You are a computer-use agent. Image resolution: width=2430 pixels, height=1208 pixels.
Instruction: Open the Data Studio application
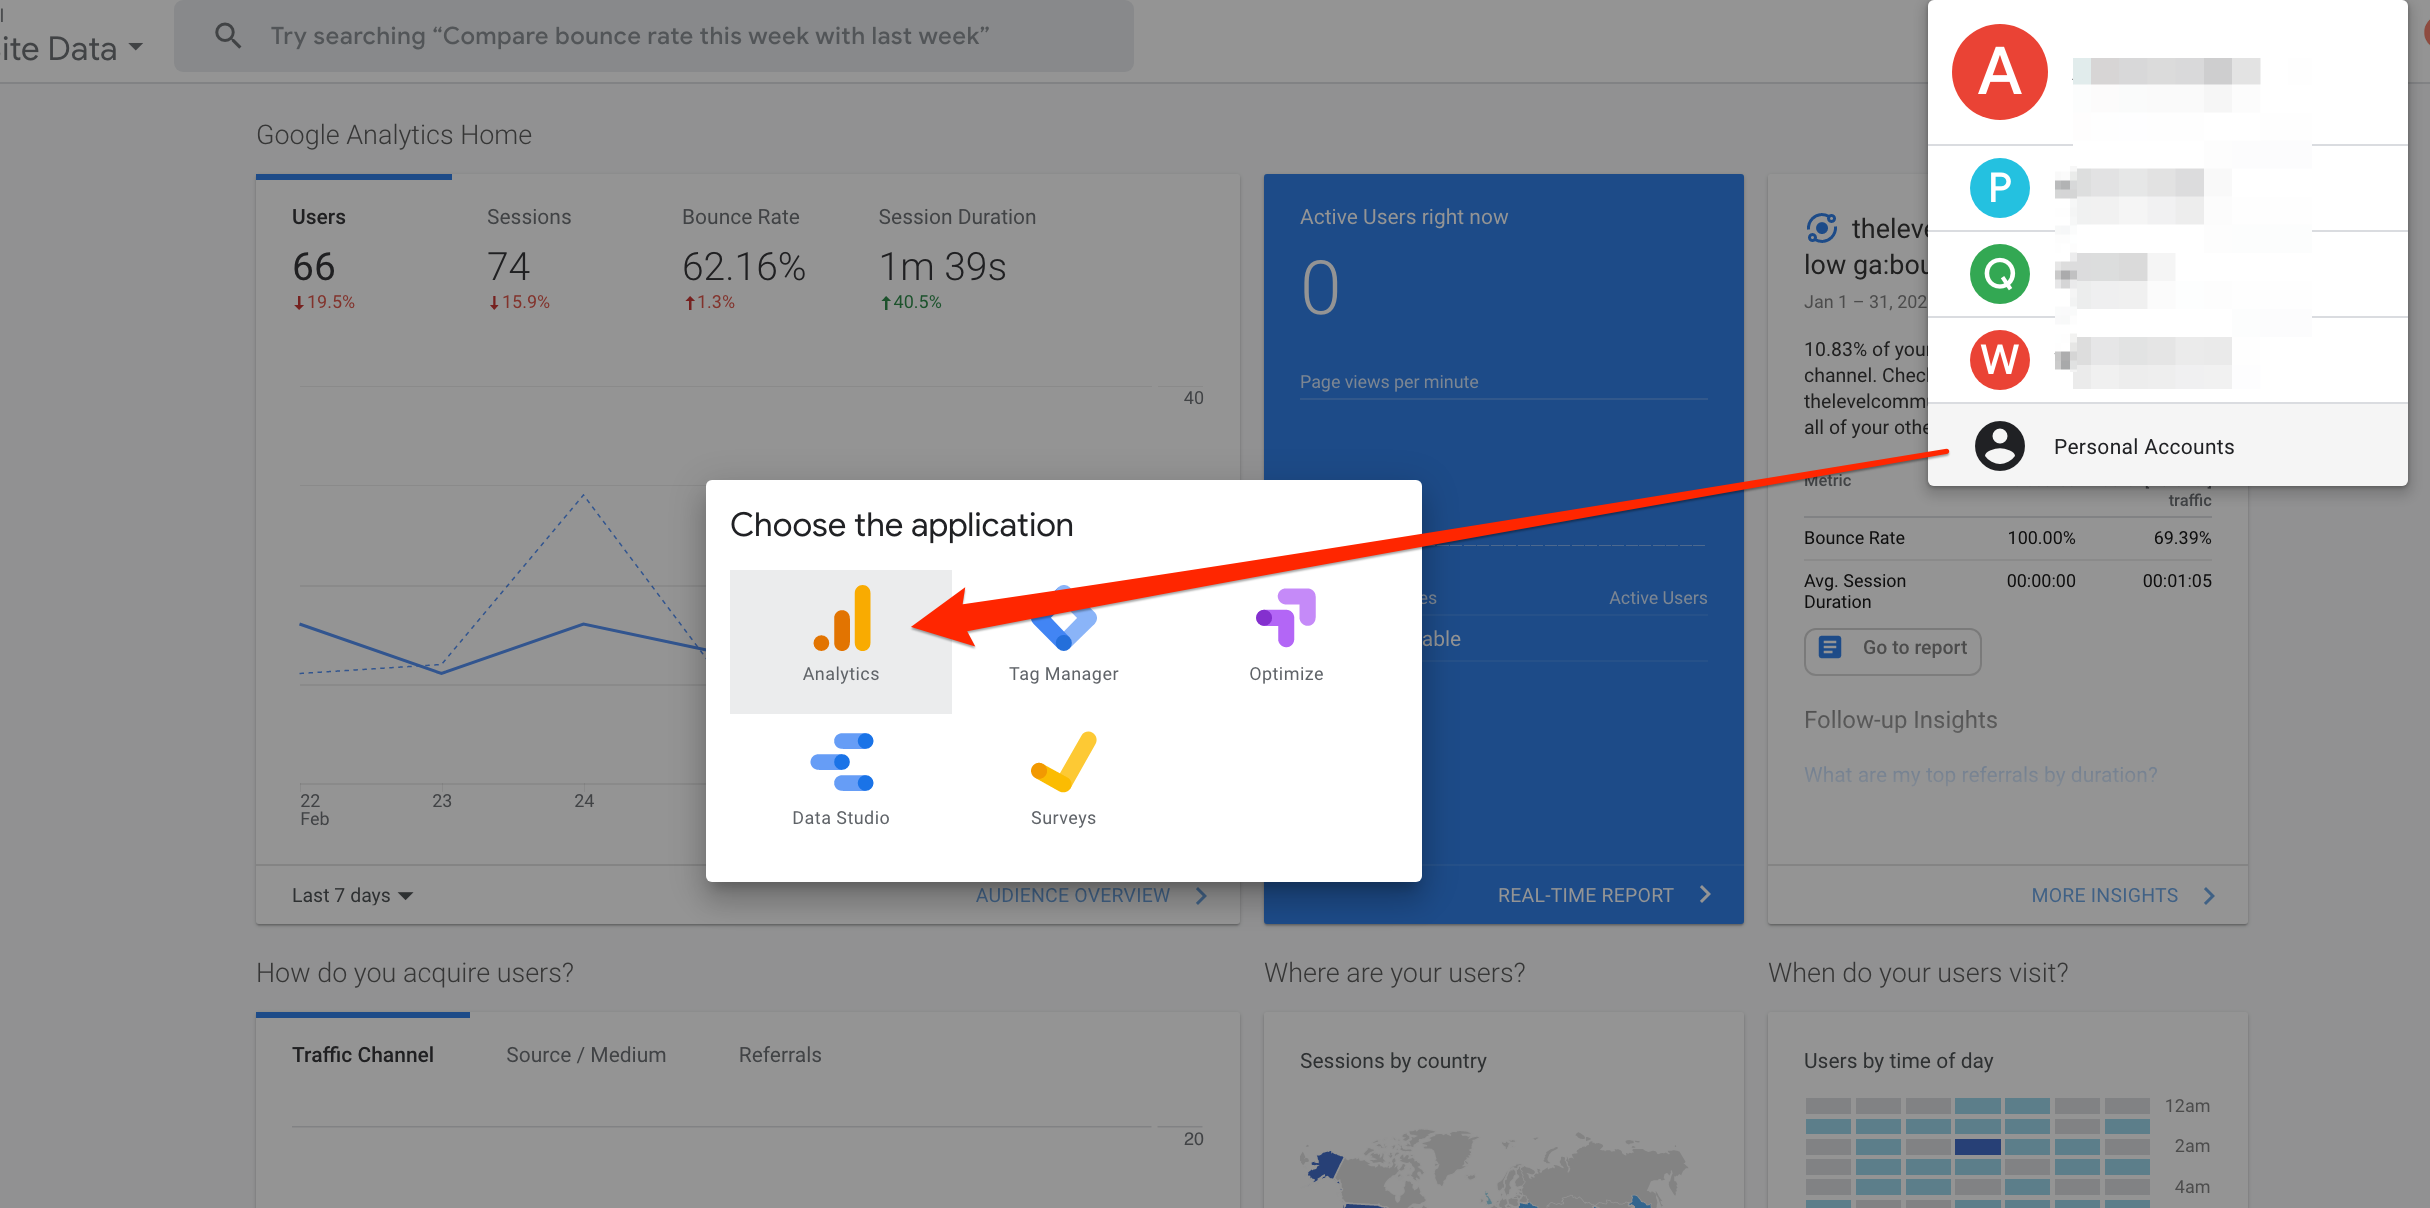coord(840,785)
